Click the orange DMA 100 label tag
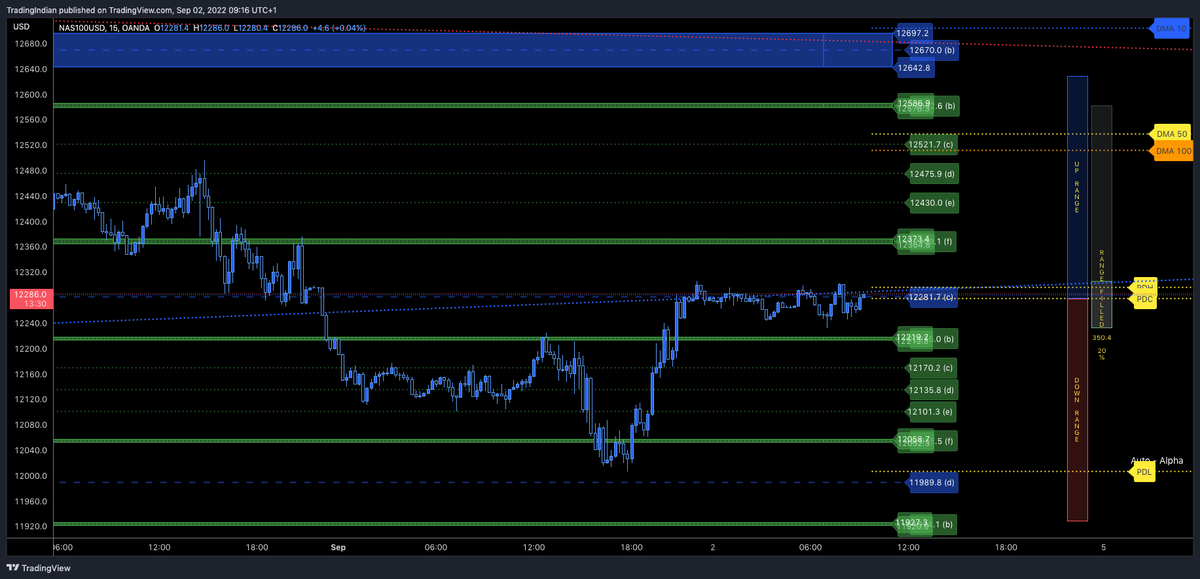This screenshot has width=1200, height=579. [x=1170, y=151]
